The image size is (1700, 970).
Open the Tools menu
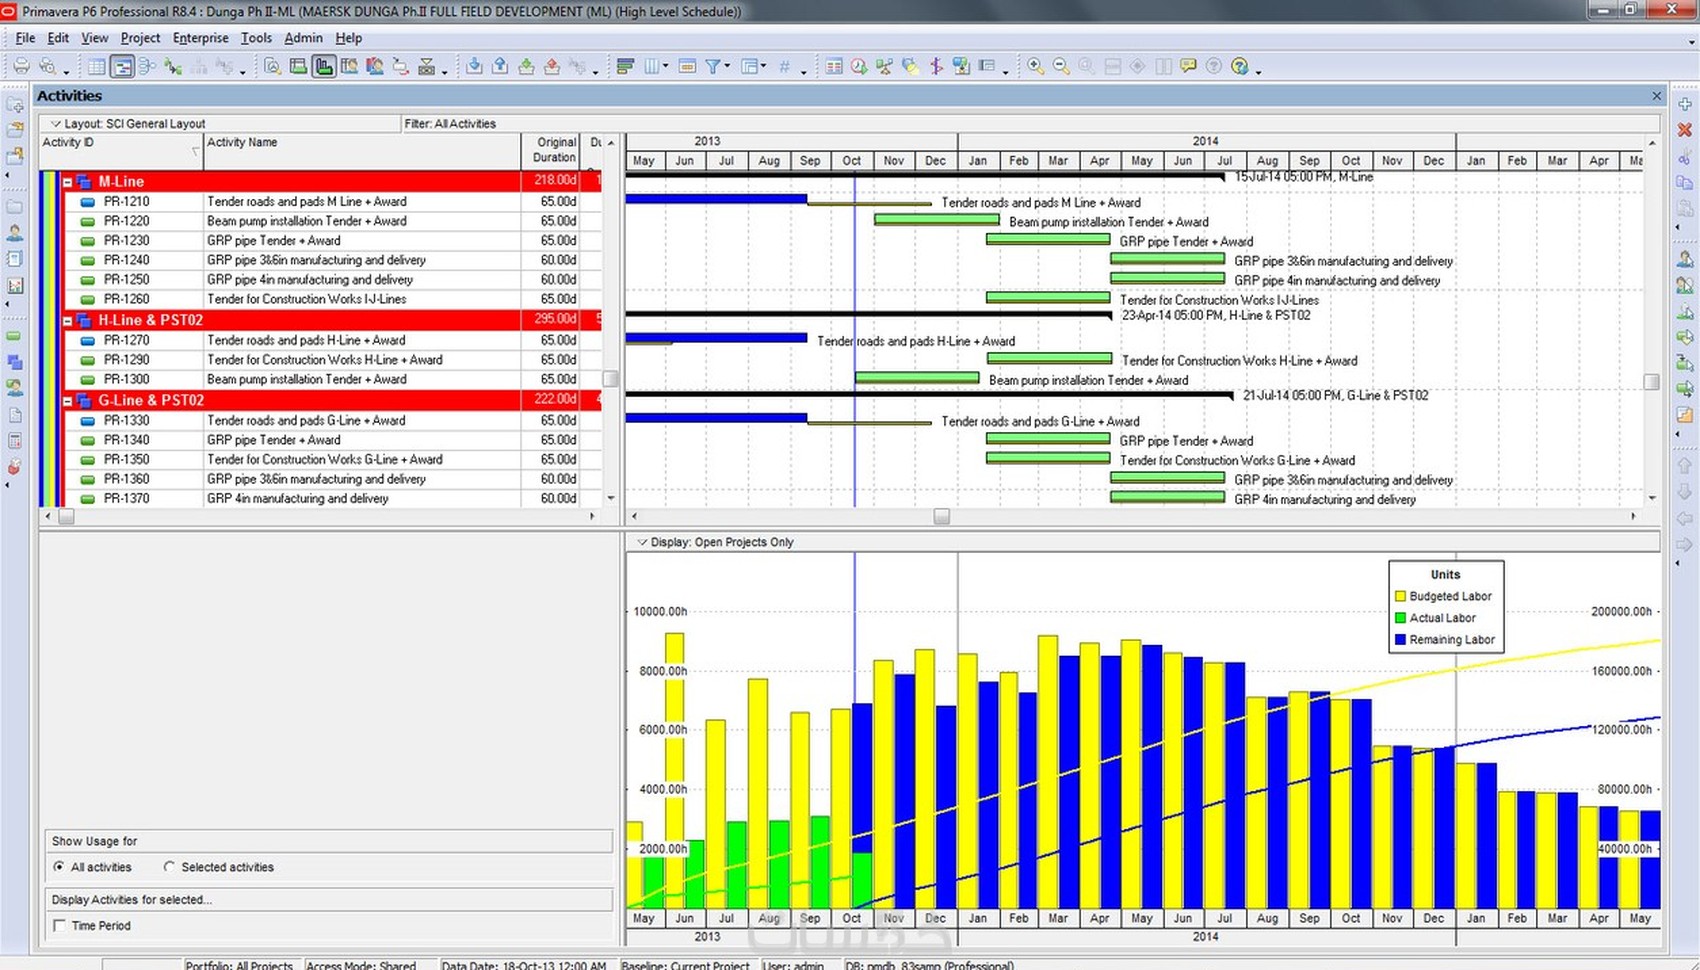tap(256, 38)
